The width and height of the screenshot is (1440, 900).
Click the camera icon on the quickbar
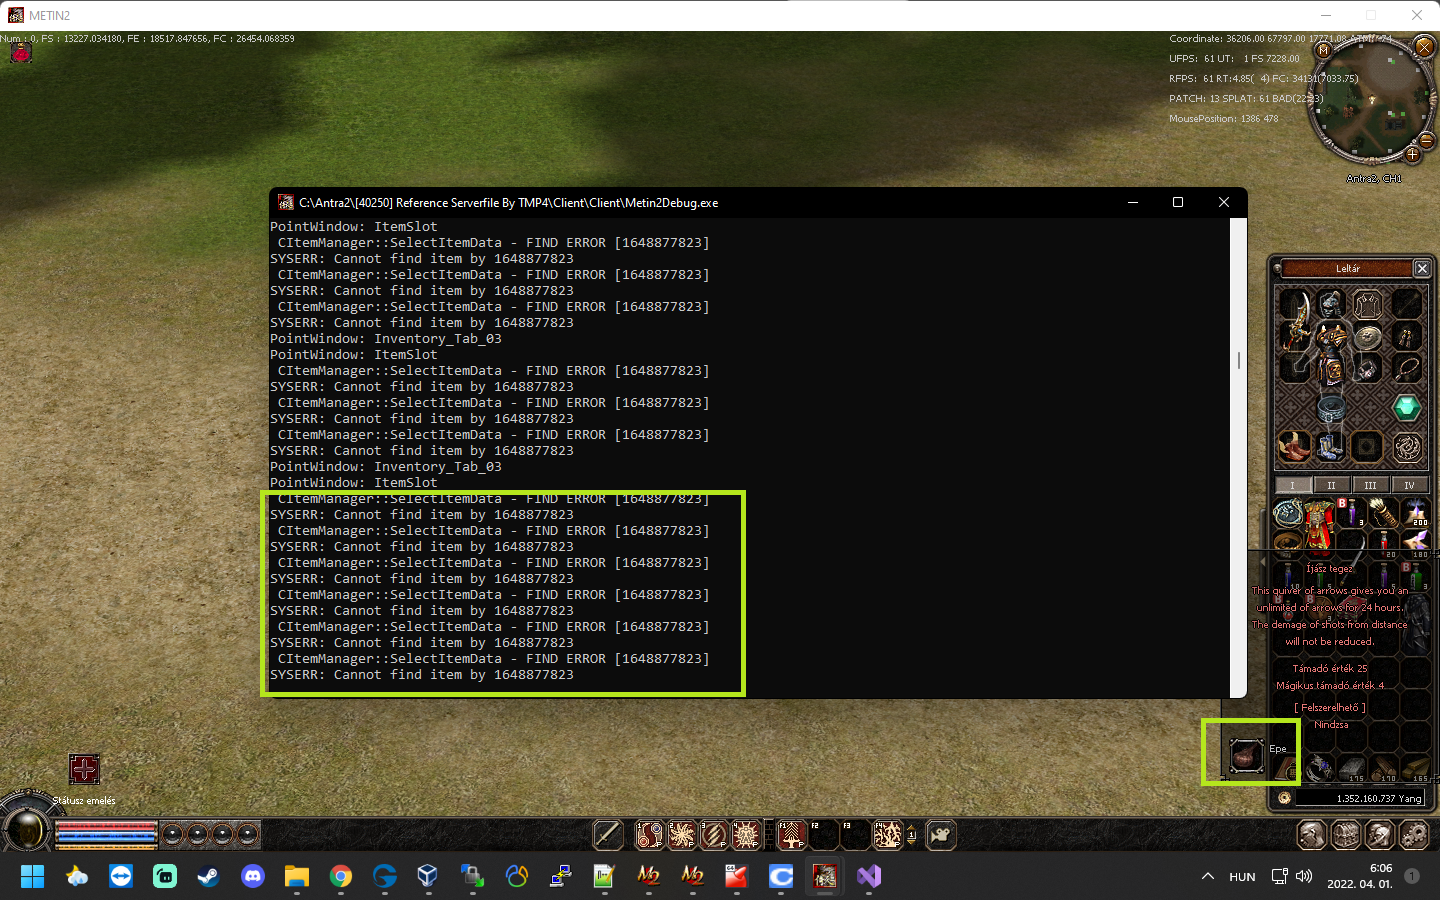click(x=941, y=834)
